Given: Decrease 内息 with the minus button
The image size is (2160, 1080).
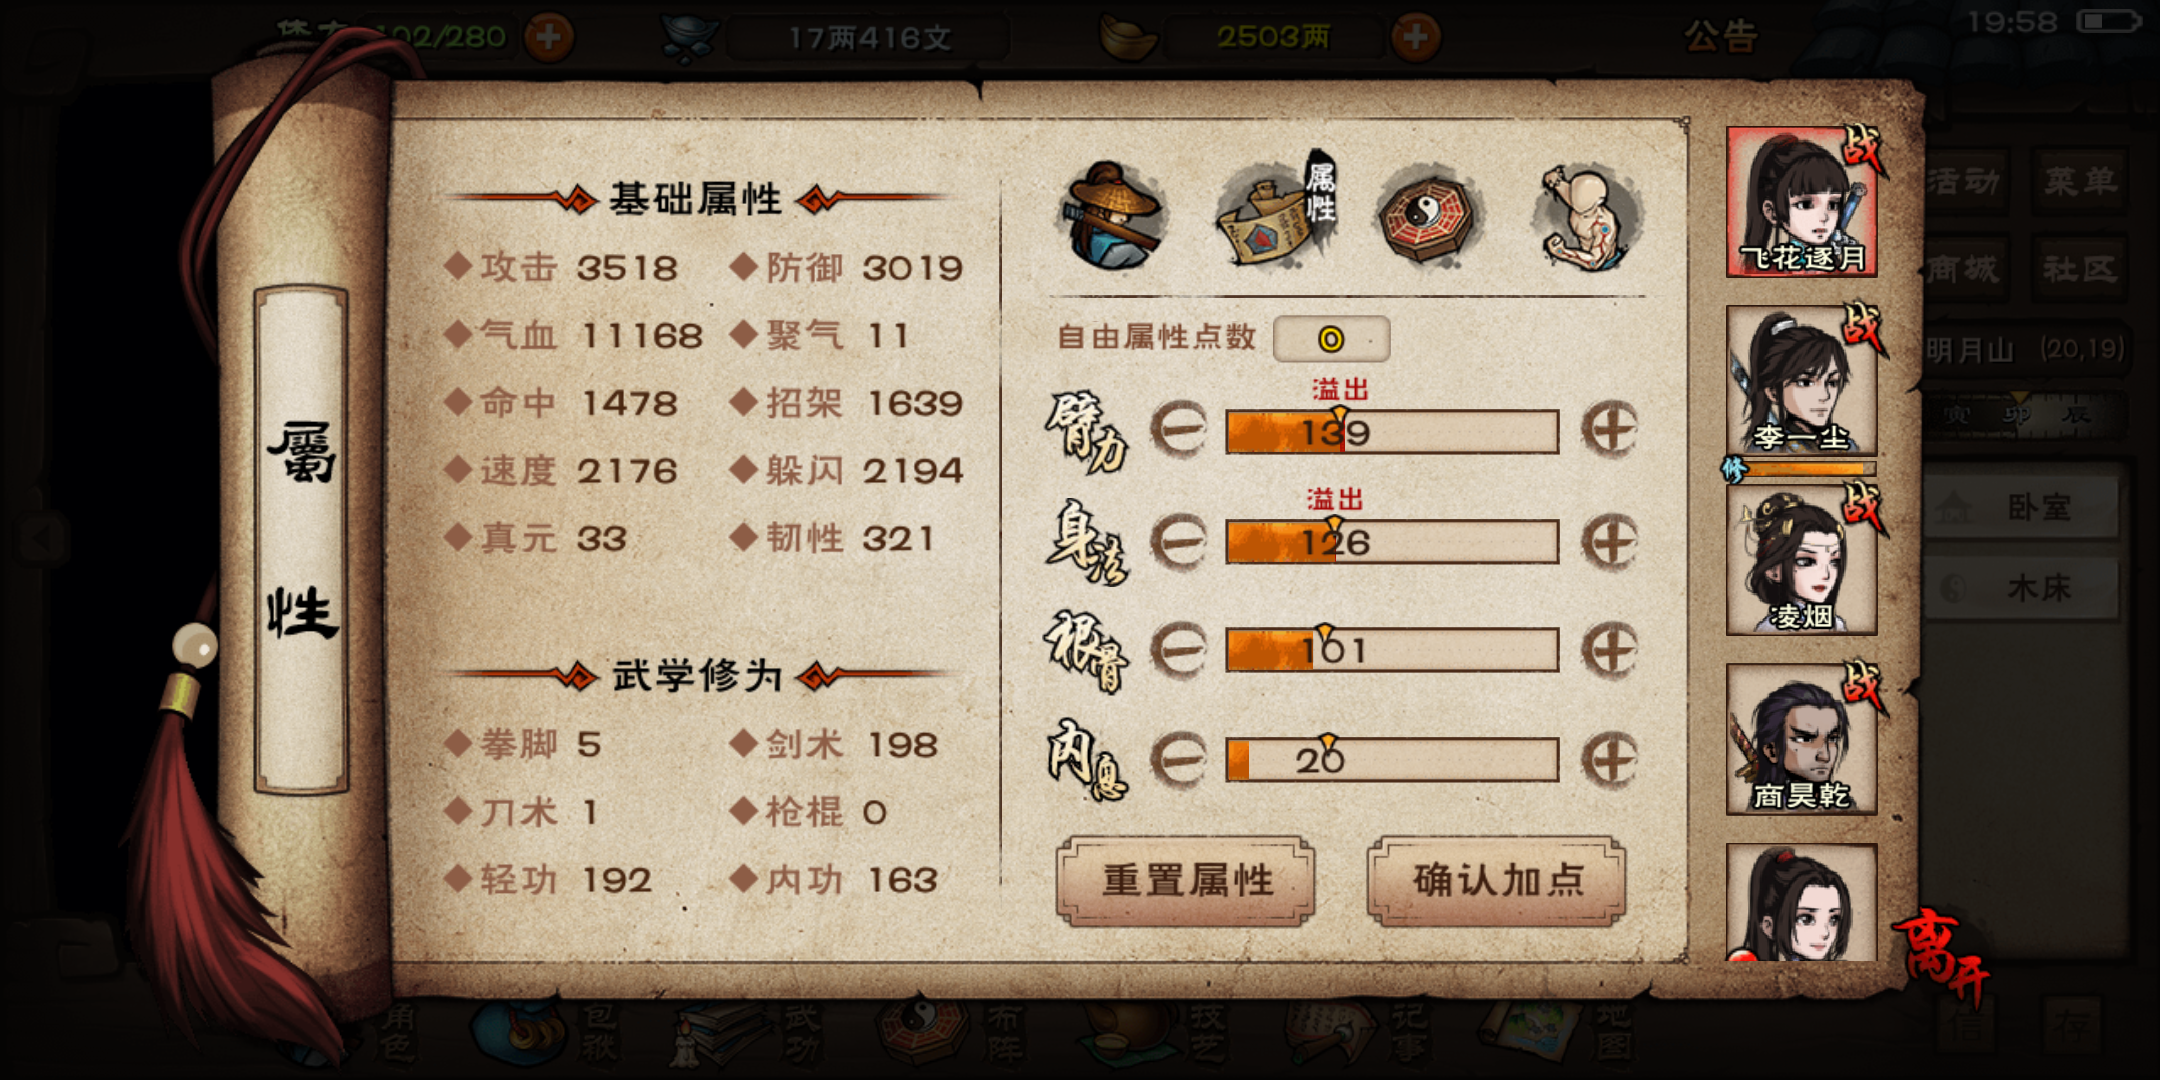Looking at the screenshot, I should pos(1180,759).
